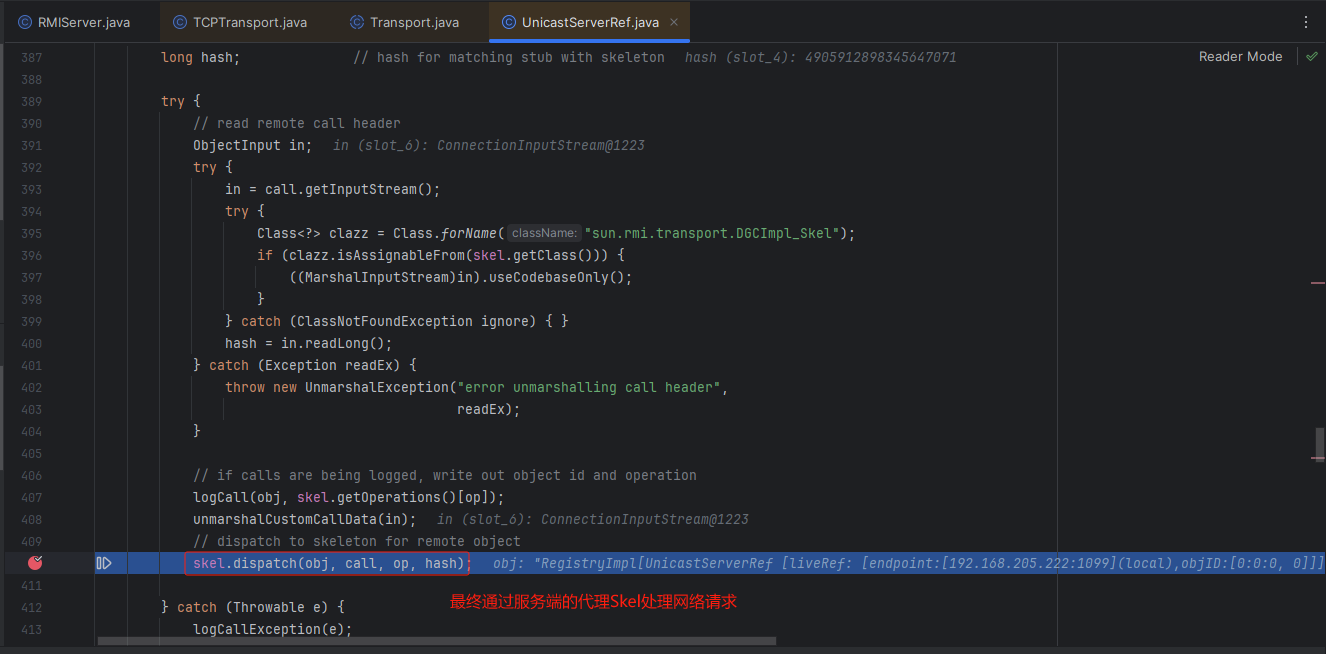Click the execution point arrow beside skel.dispatch
The image size is (1326, 654).
(x=104, y=563)
